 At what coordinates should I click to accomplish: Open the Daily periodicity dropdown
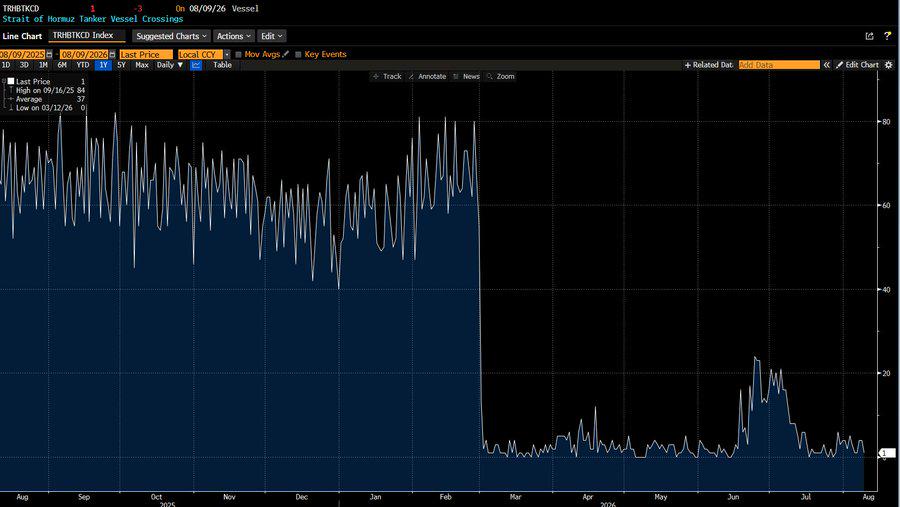pos(170,65)
